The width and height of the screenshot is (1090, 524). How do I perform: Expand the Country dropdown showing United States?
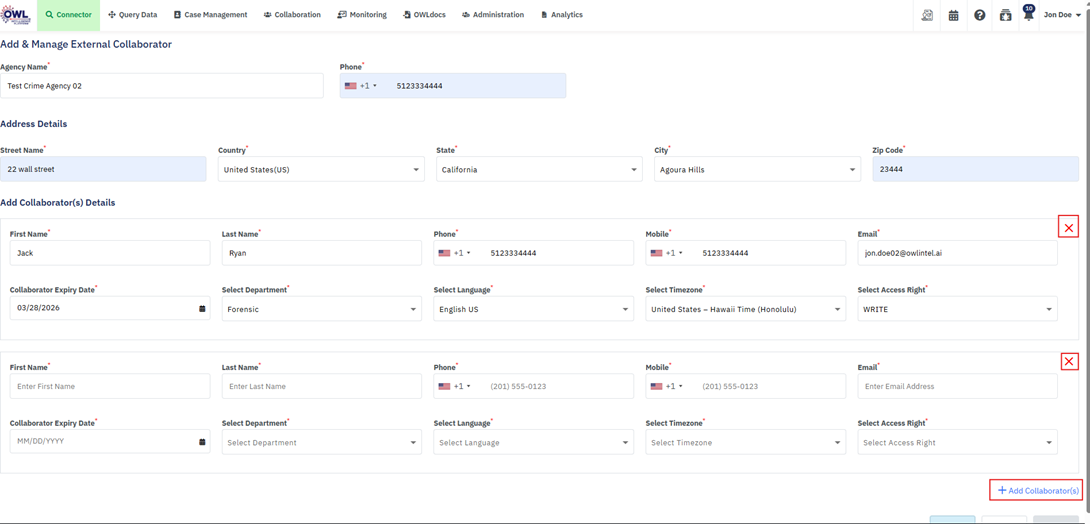[320, 170]
